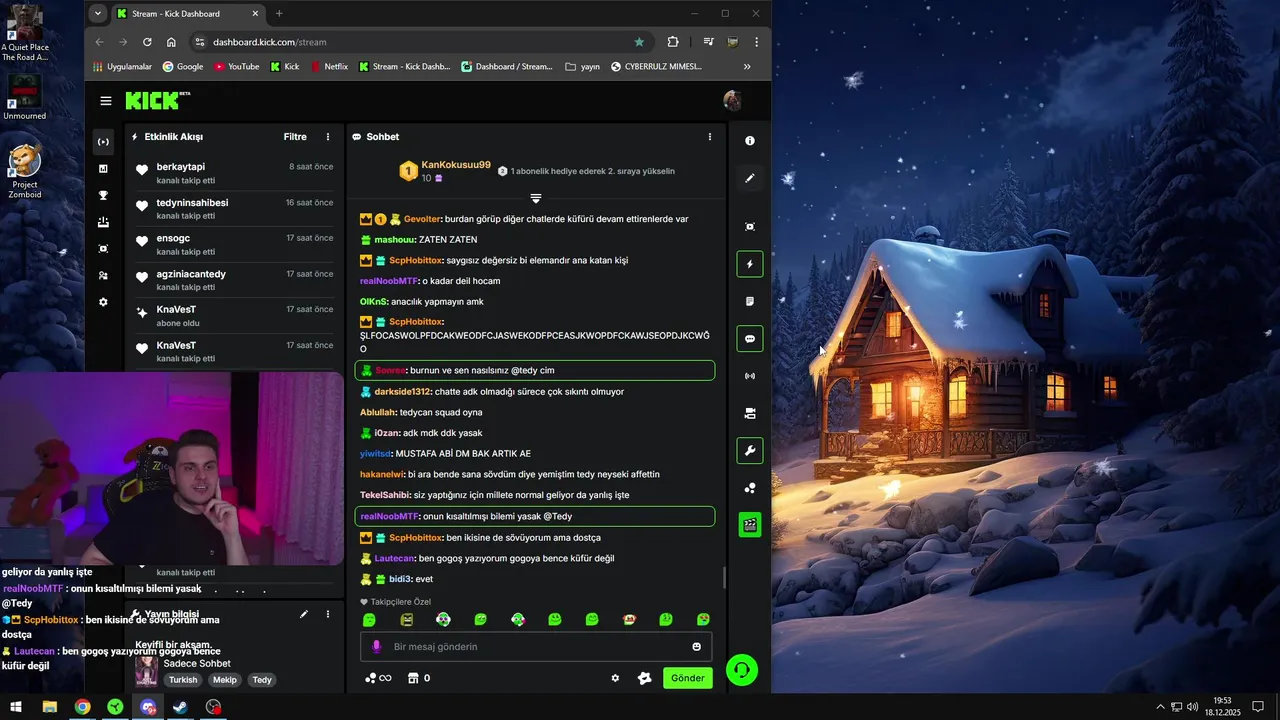Viewport: 1280px width, 720px height.
Task: Open the Chrome tab search dropdown
Action: 97,14
